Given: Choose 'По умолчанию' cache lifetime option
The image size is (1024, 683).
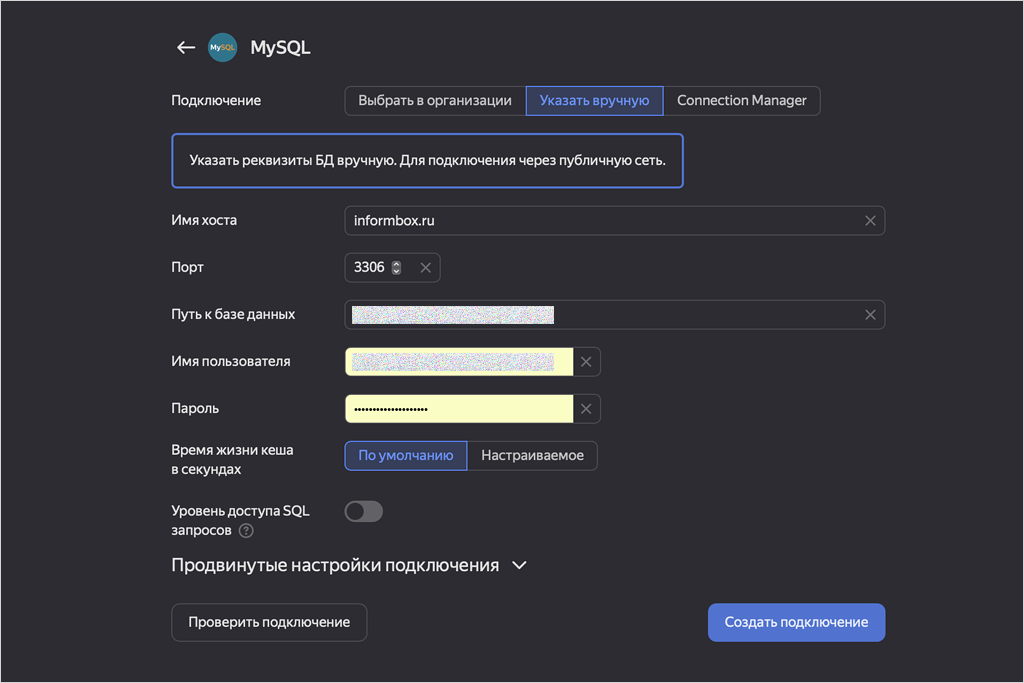Looking at the screenshot, I should tap(406, 456).
